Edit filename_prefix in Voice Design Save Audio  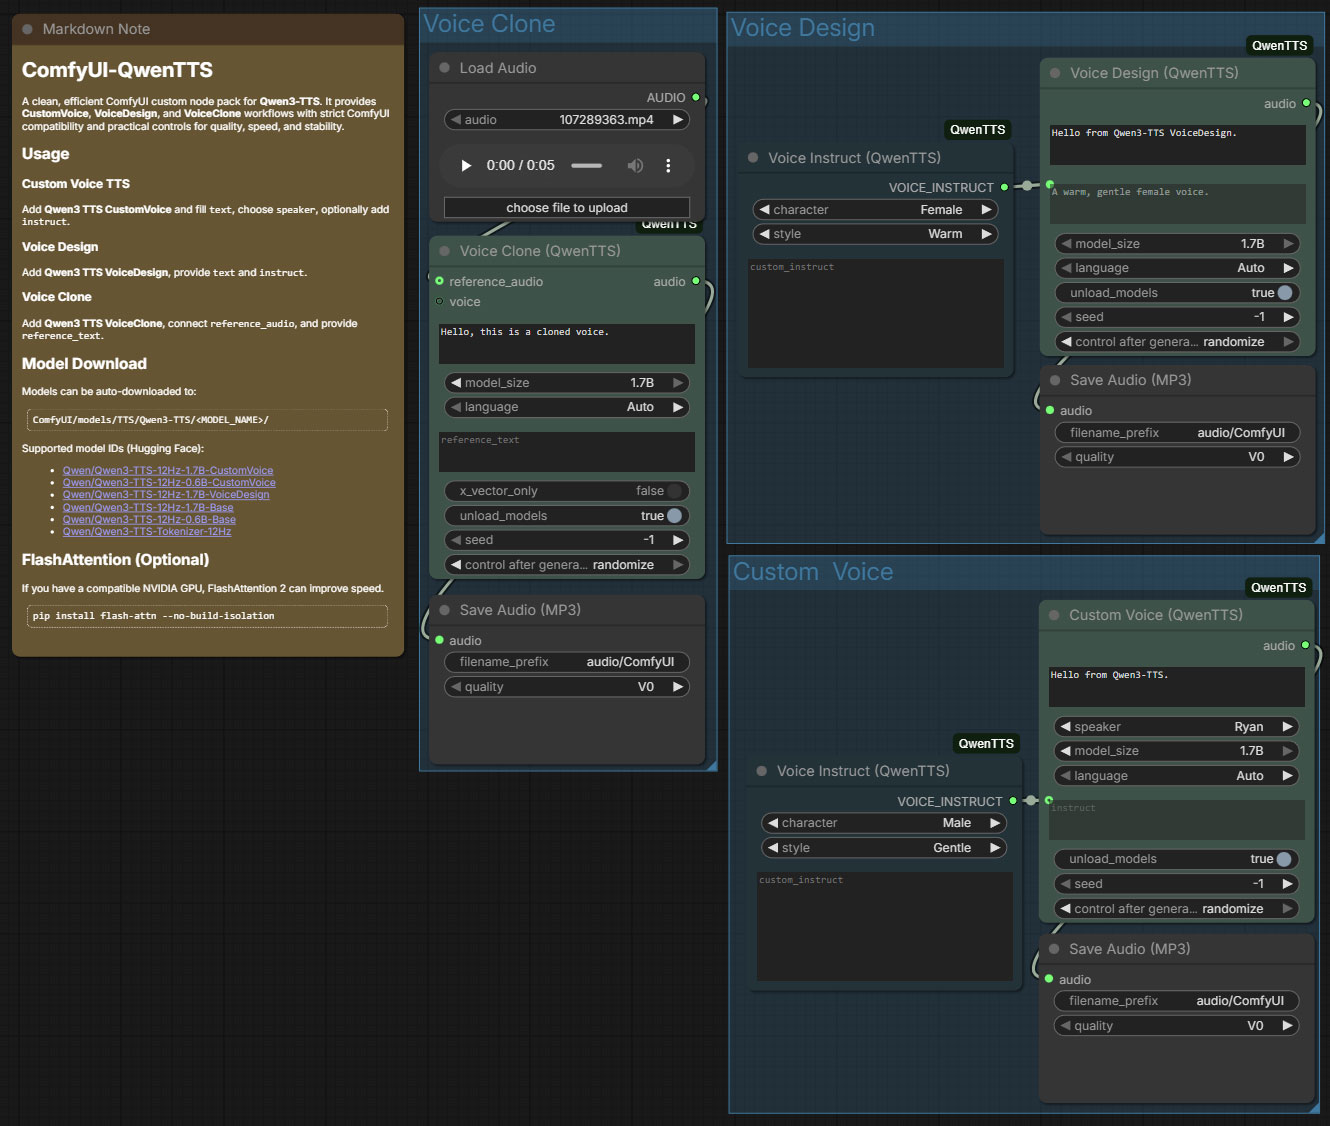(x=1178, y=433)
